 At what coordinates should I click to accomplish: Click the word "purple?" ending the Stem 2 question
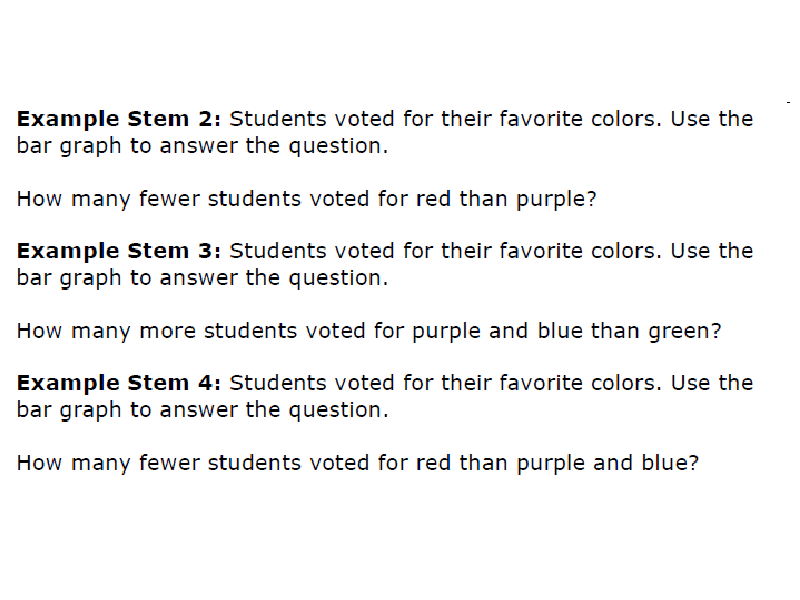(556, 200)
